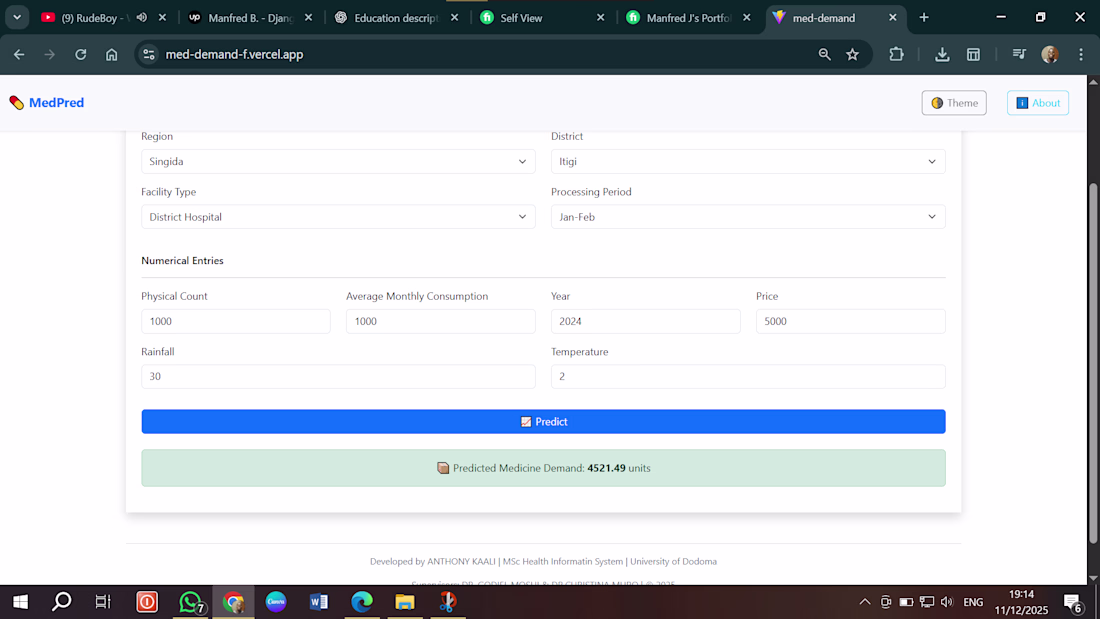Open the Downloads icon

[x=942, y=54]
